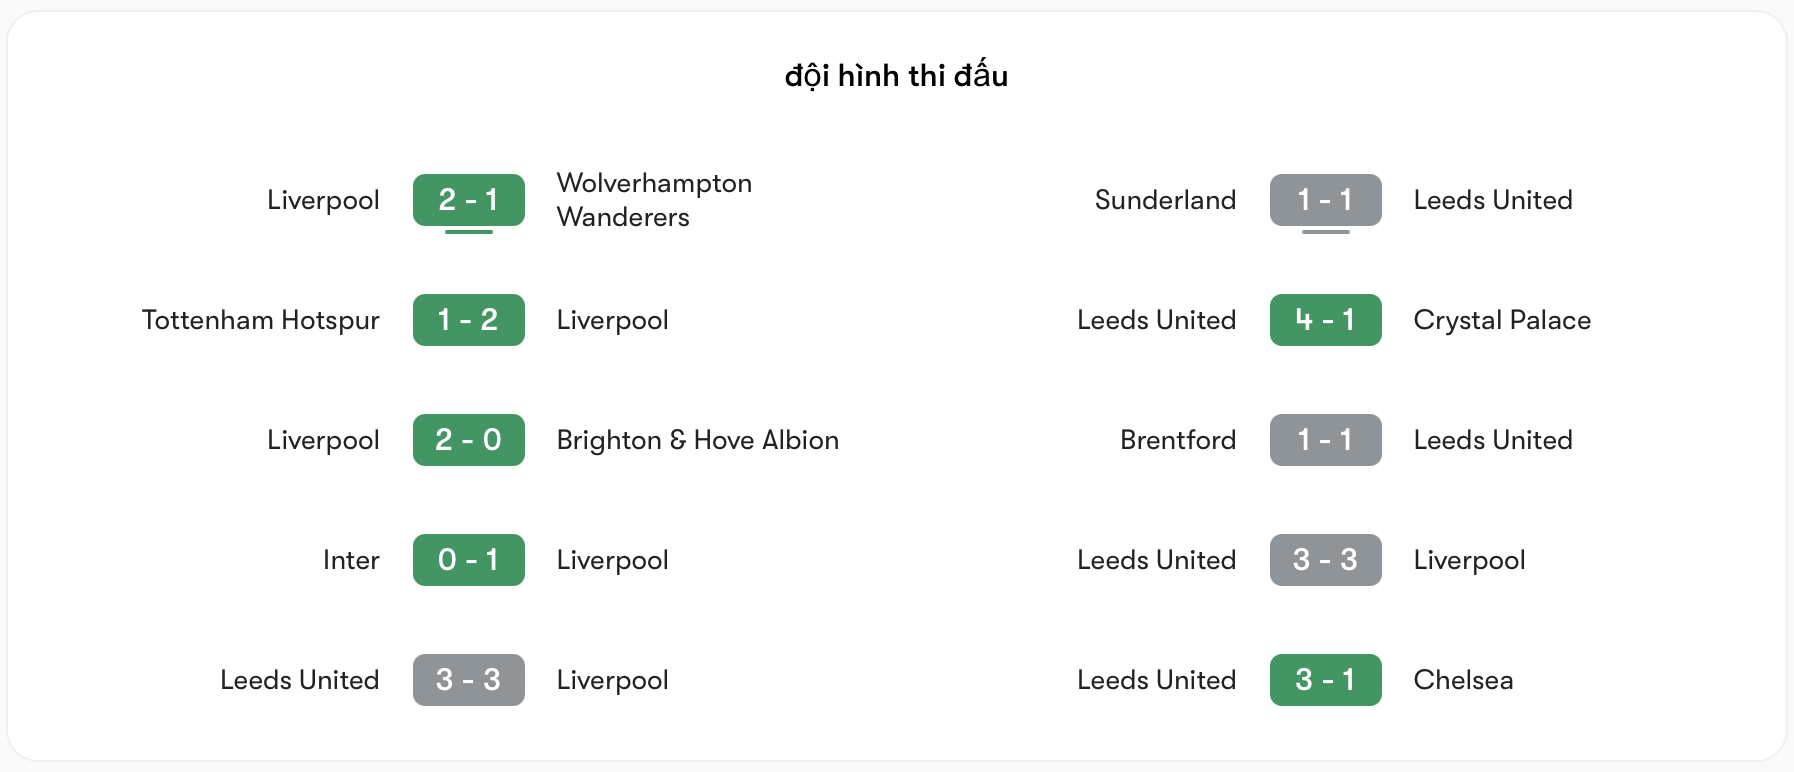Click the Sunderland 1-1 Leeds United score badge
The image size is (1794, 772).
pyautogui.click(x=1325, y=200)
